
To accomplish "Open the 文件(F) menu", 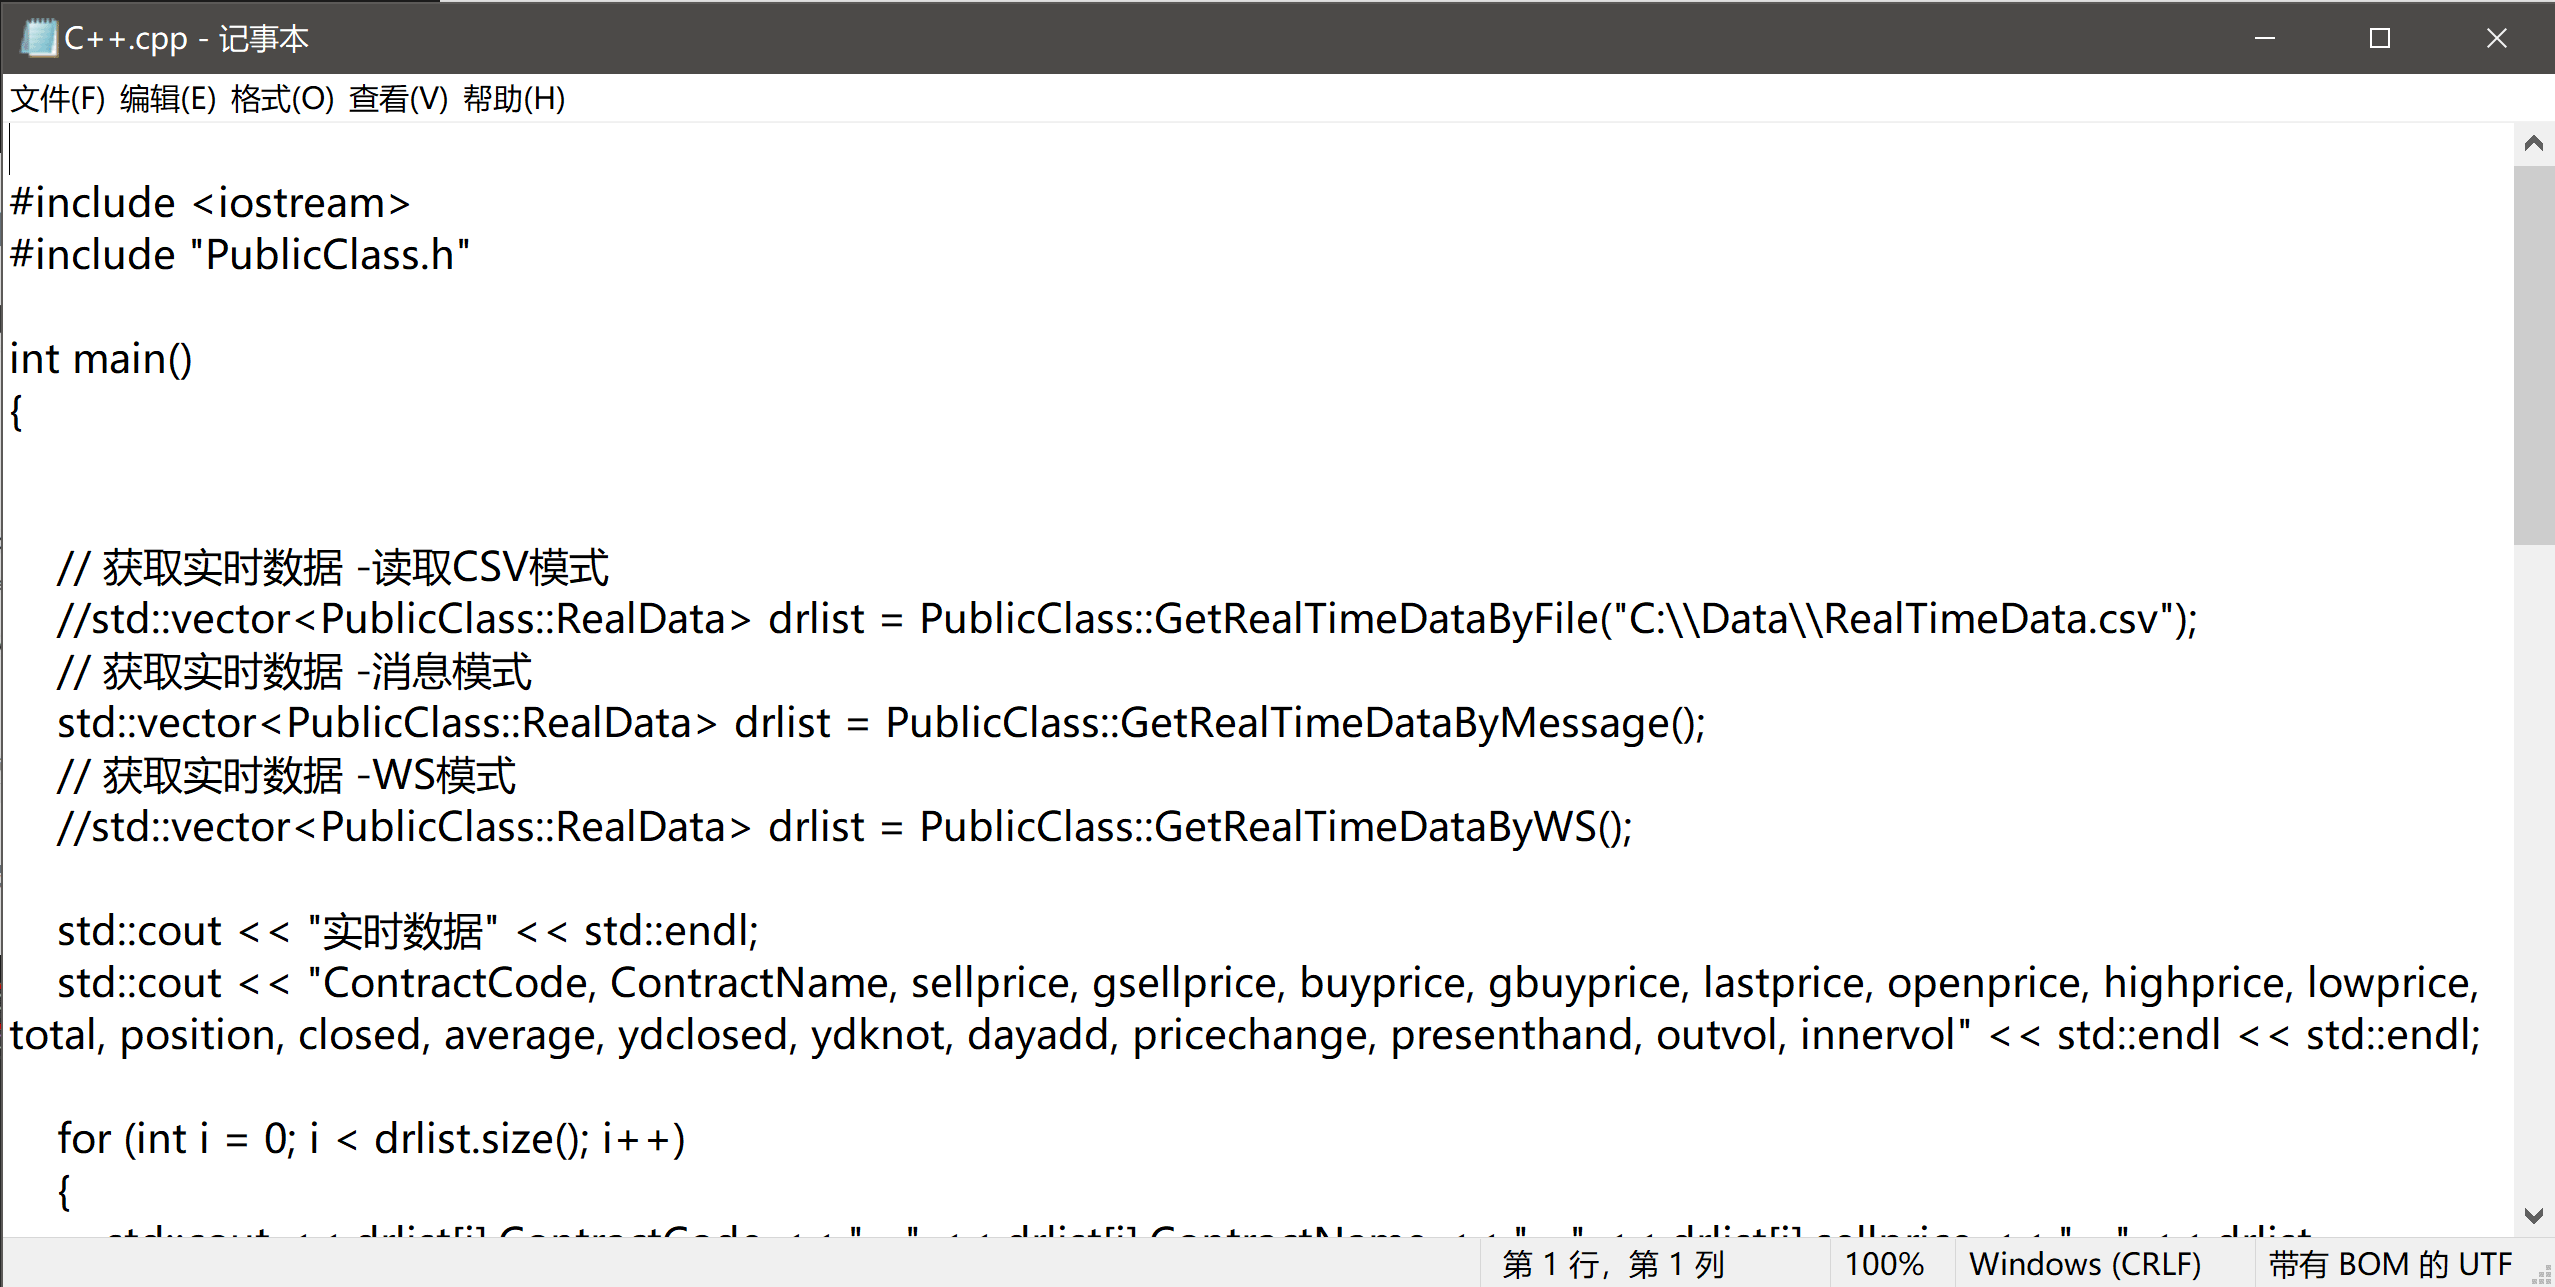I will [x=58, y=99].
